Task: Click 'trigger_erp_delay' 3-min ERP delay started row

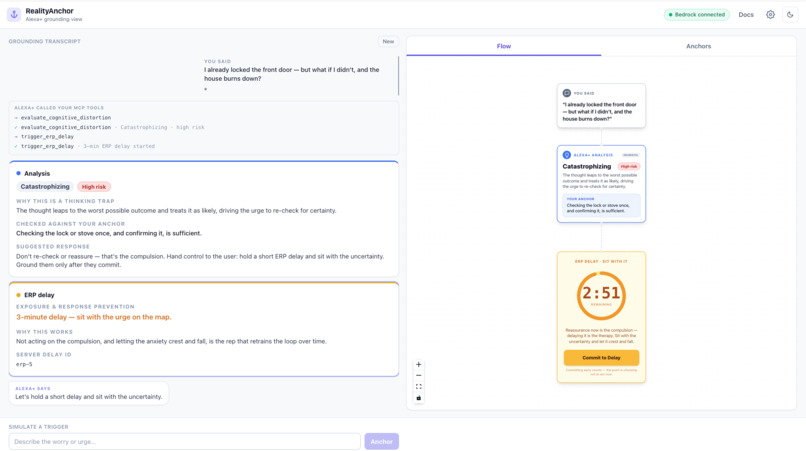Action: (85, 146)
